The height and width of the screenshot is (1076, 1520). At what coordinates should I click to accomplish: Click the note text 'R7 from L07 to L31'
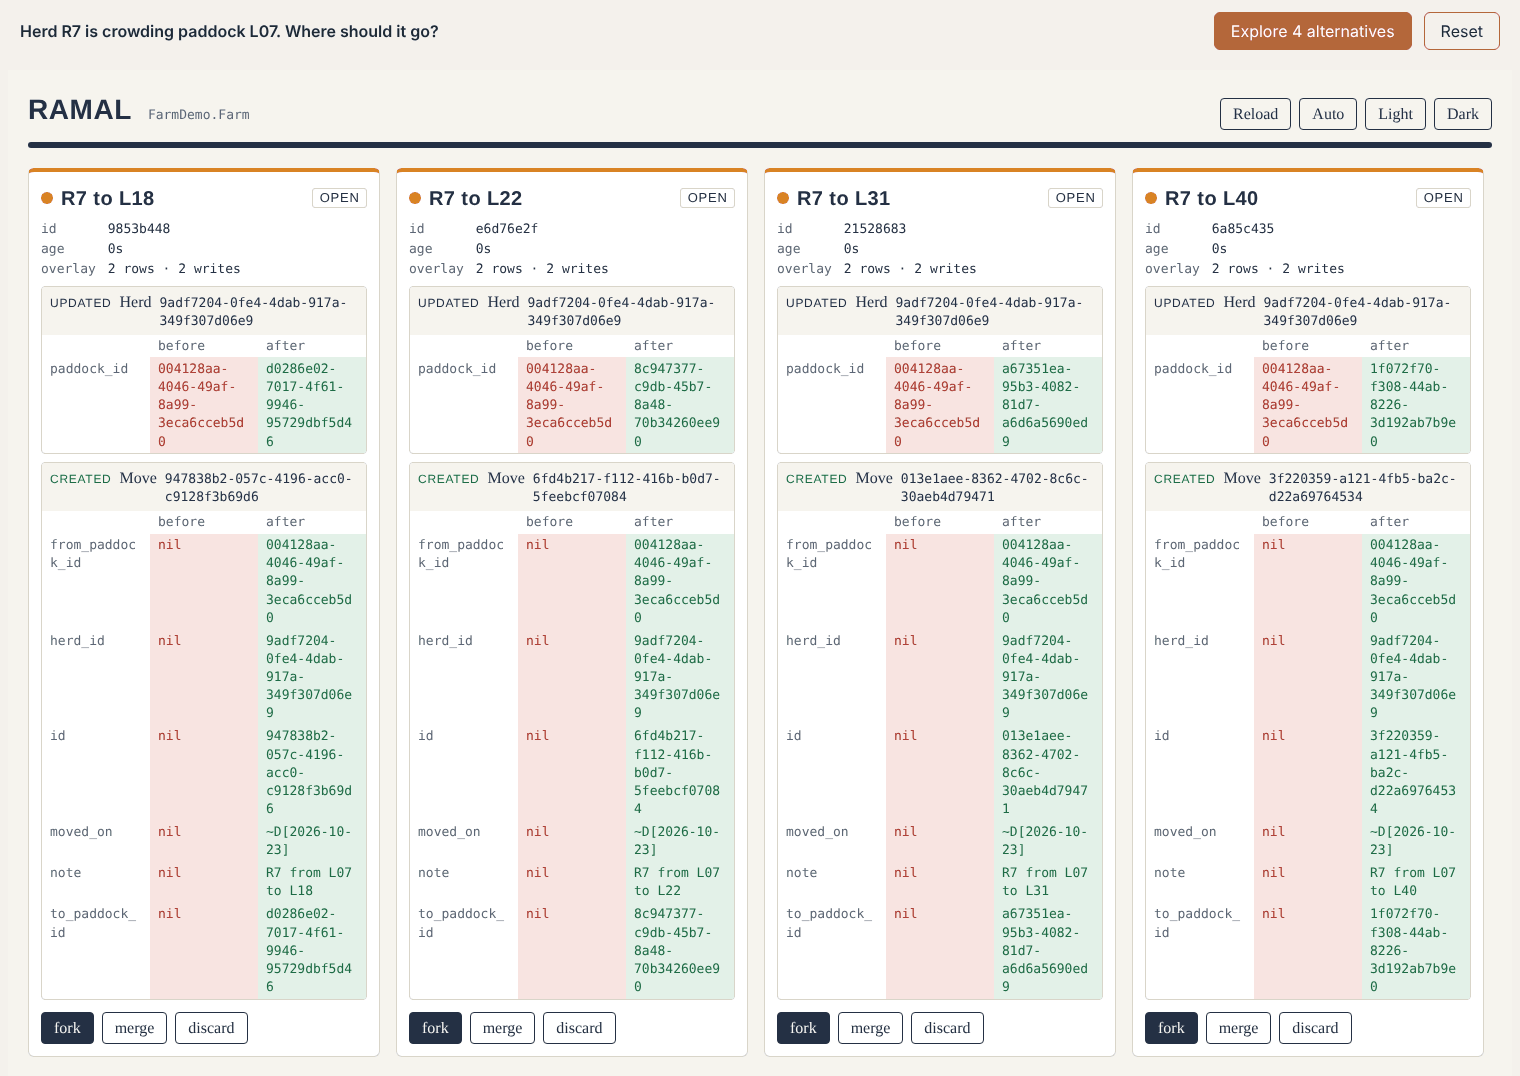click(x=1045, y=882)
